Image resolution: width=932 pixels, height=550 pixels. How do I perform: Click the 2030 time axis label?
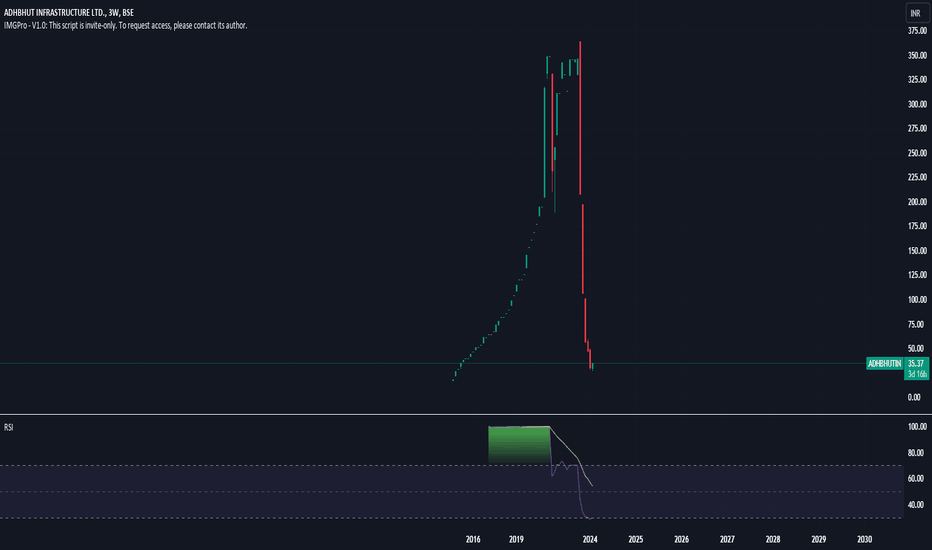(864, 539)
